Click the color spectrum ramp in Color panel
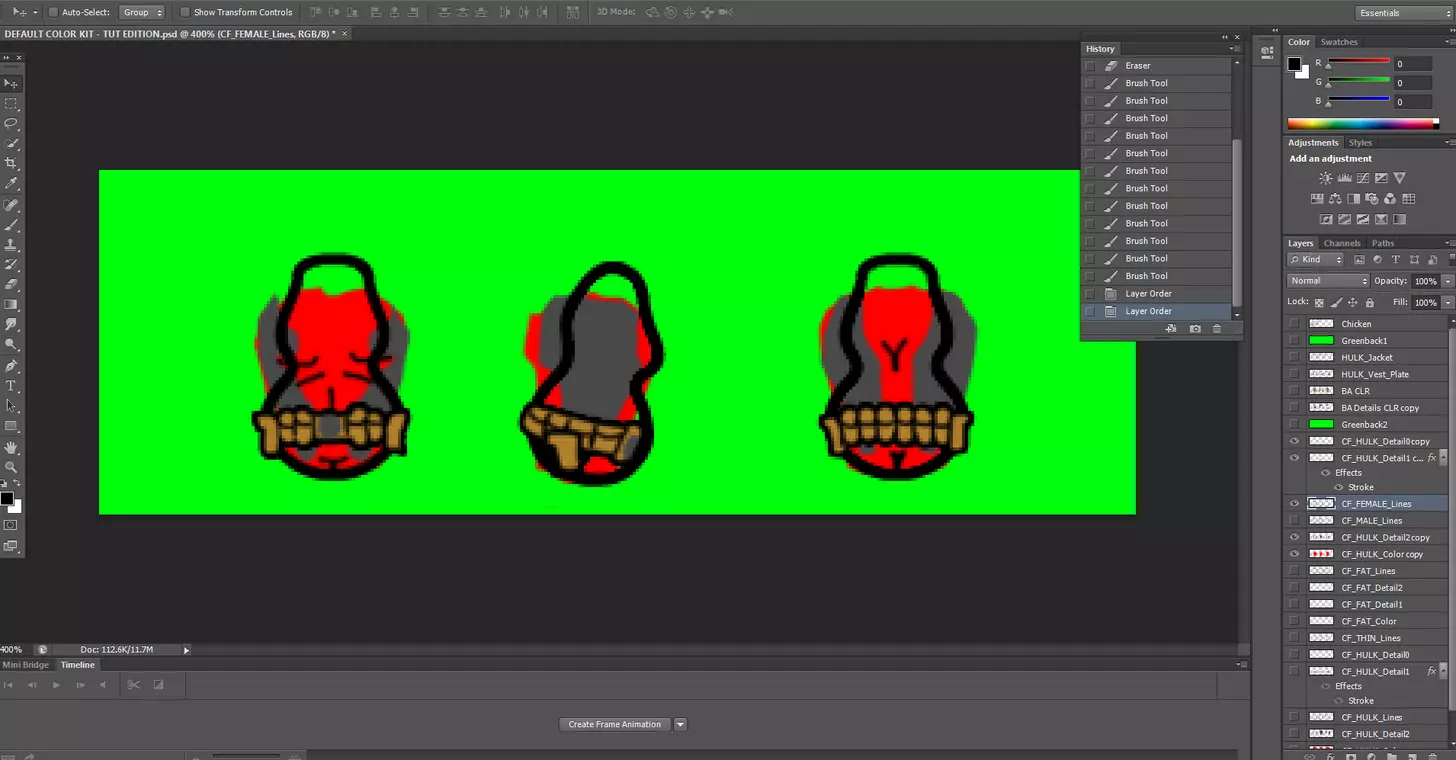The image size is (1456, 760). [1363, 124]
